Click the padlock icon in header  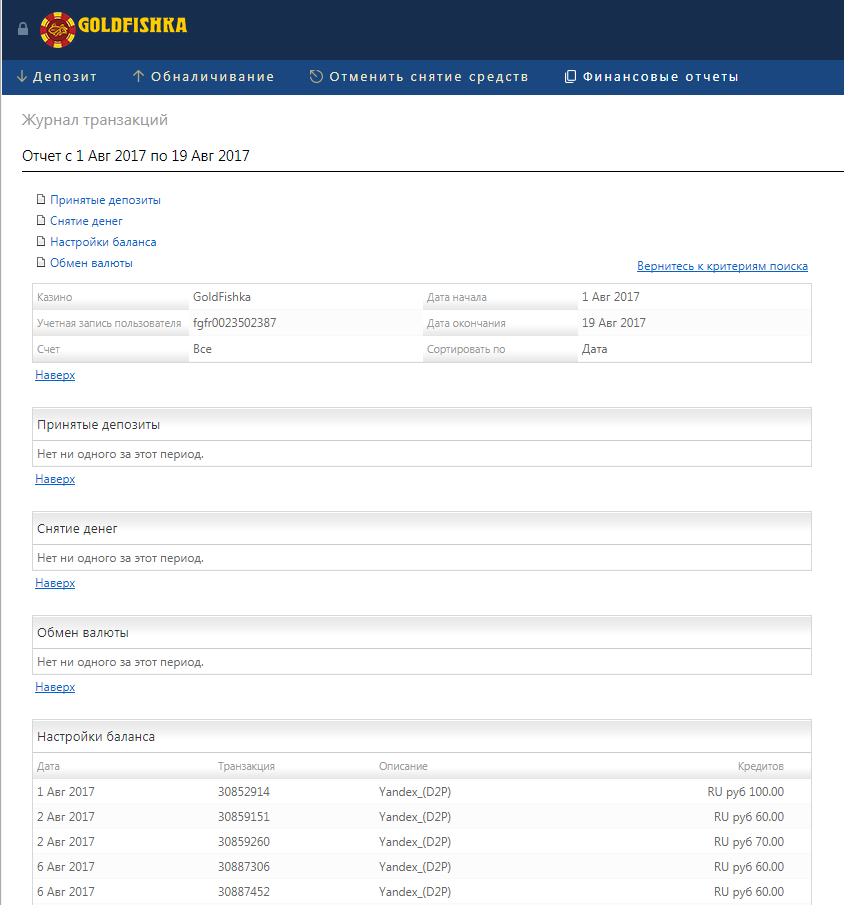[x=24, y=29]
